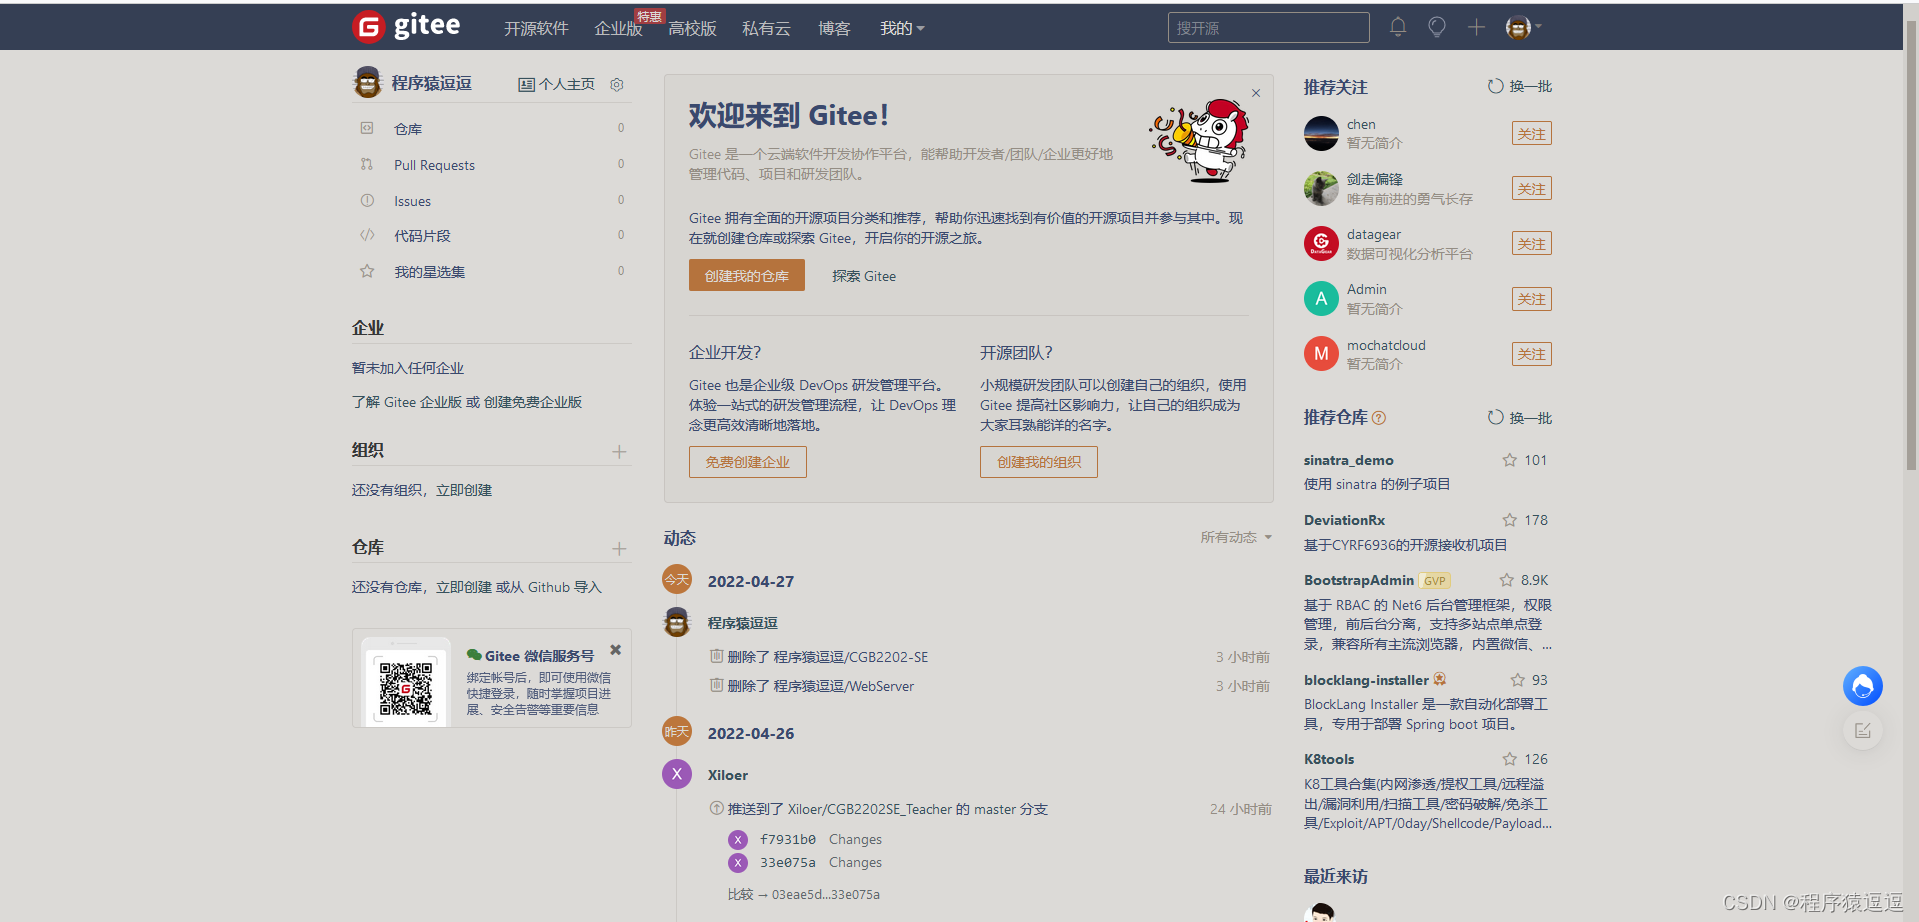Open the BootstrapAdmin repository link
The image size is (1919, 922).
[1358, 580]
